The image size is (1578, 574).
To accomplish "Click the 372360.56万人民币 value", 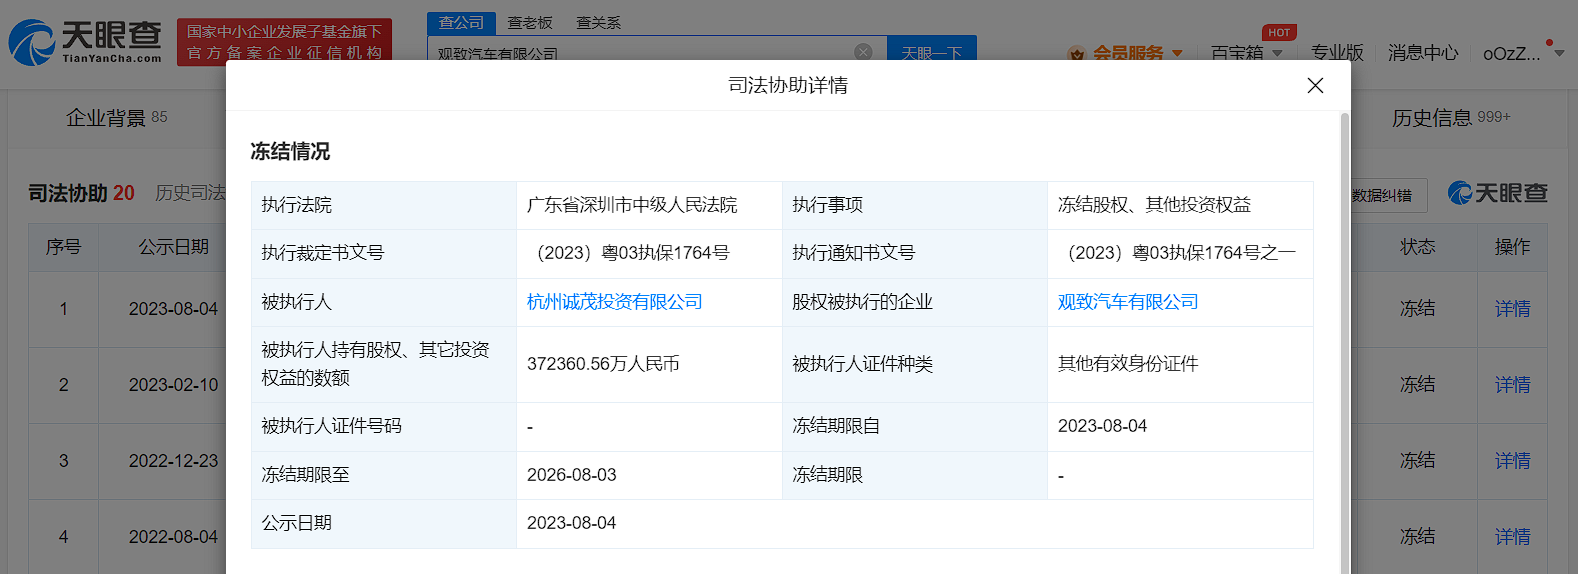I will (603, 364).
